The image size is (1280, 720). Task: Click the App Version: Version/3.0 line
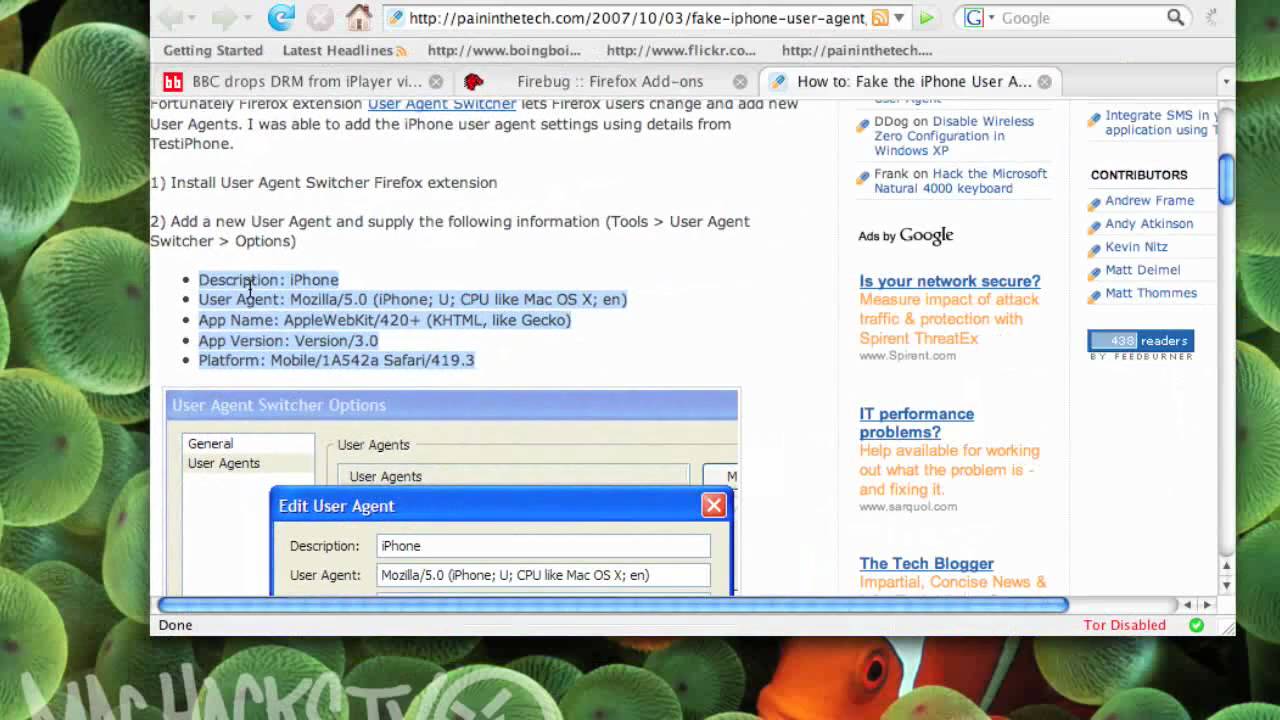(288, 341)
